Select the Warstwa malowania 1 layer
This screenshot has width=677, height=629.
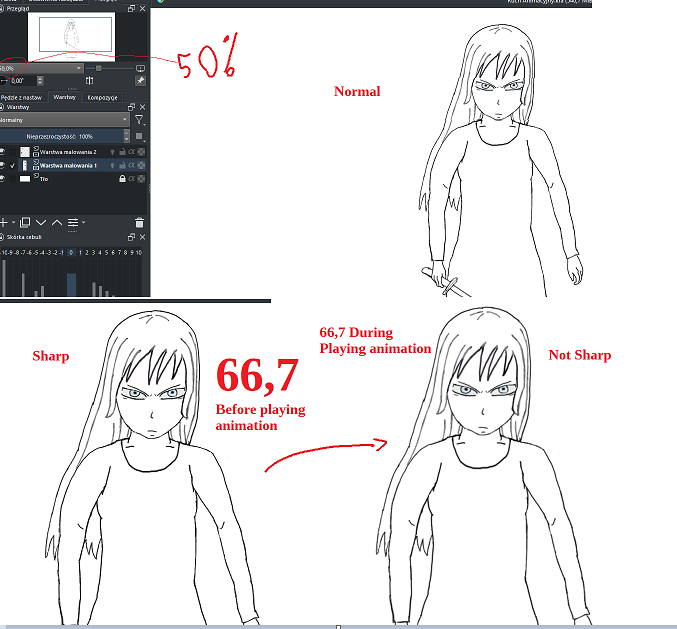(68, 165)
